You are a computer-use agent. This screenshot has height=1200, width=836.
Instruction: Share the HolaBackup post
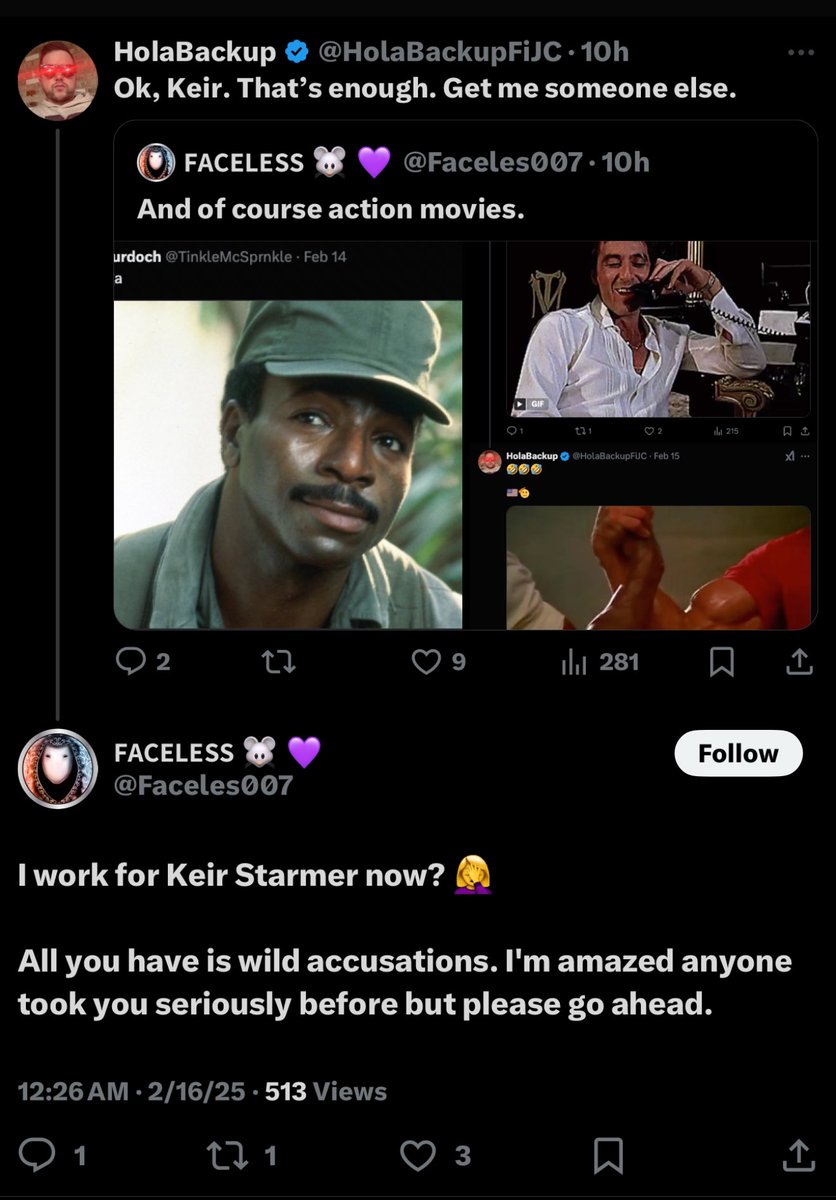point(799,662)
